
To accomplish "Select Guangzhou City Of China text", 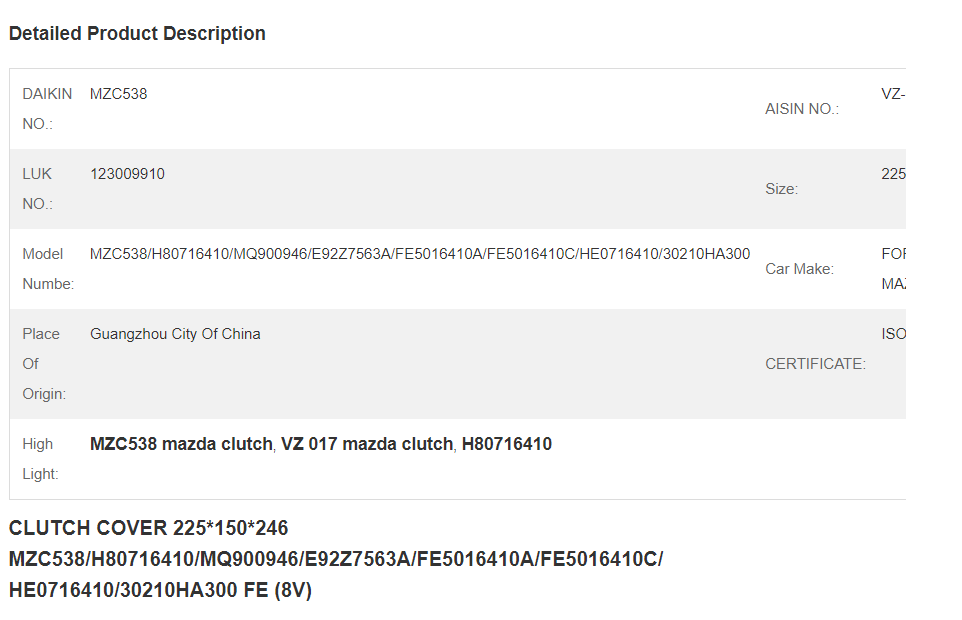I will pos(175,334).
